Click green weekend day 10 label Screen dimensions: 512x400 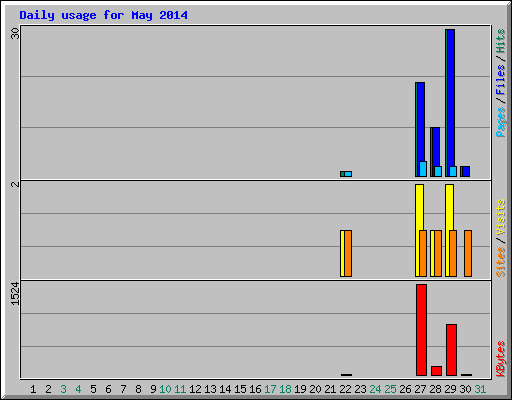pos(165,389)
